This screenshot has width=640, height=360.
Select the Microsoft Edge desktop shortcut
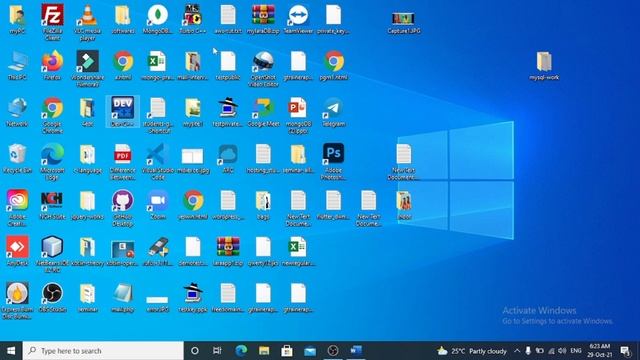coord(52,154)
